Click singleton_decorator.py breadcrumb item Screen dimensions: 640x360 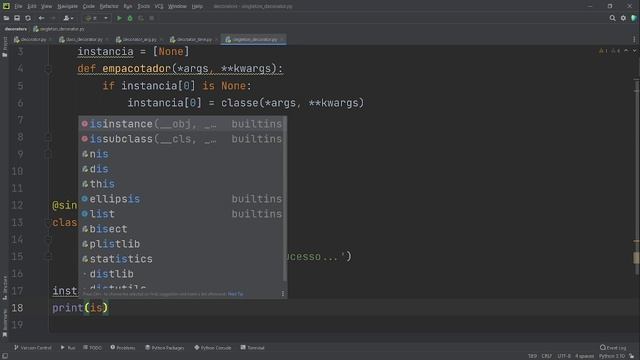point(59,29)
